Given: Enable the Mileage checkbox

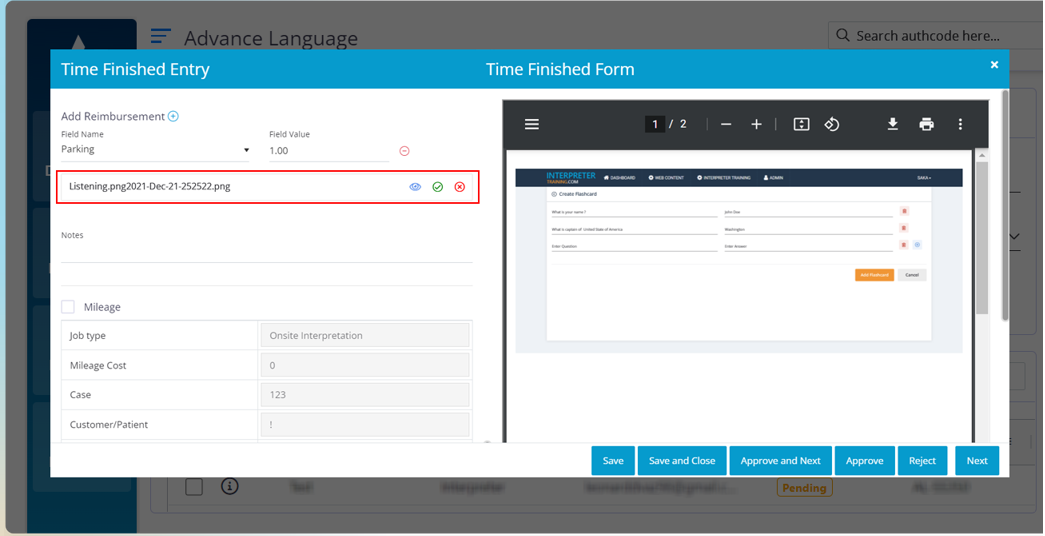Looking at the screenshot, I should tap(68, 307).
